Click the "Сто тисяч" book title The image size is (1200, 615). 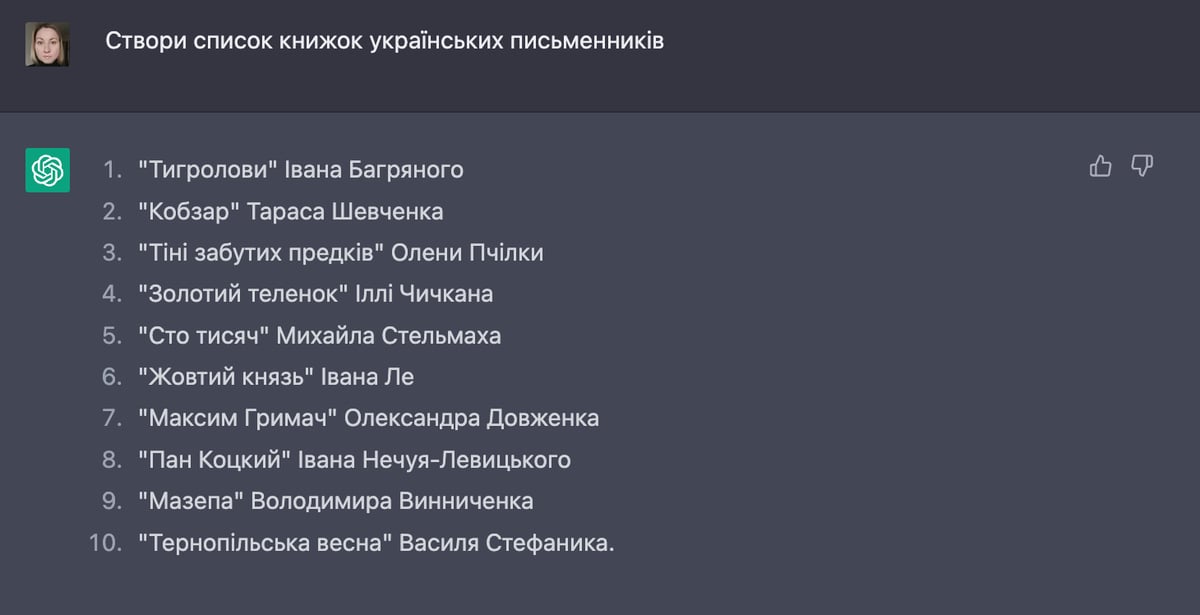(x=204, y=336)
